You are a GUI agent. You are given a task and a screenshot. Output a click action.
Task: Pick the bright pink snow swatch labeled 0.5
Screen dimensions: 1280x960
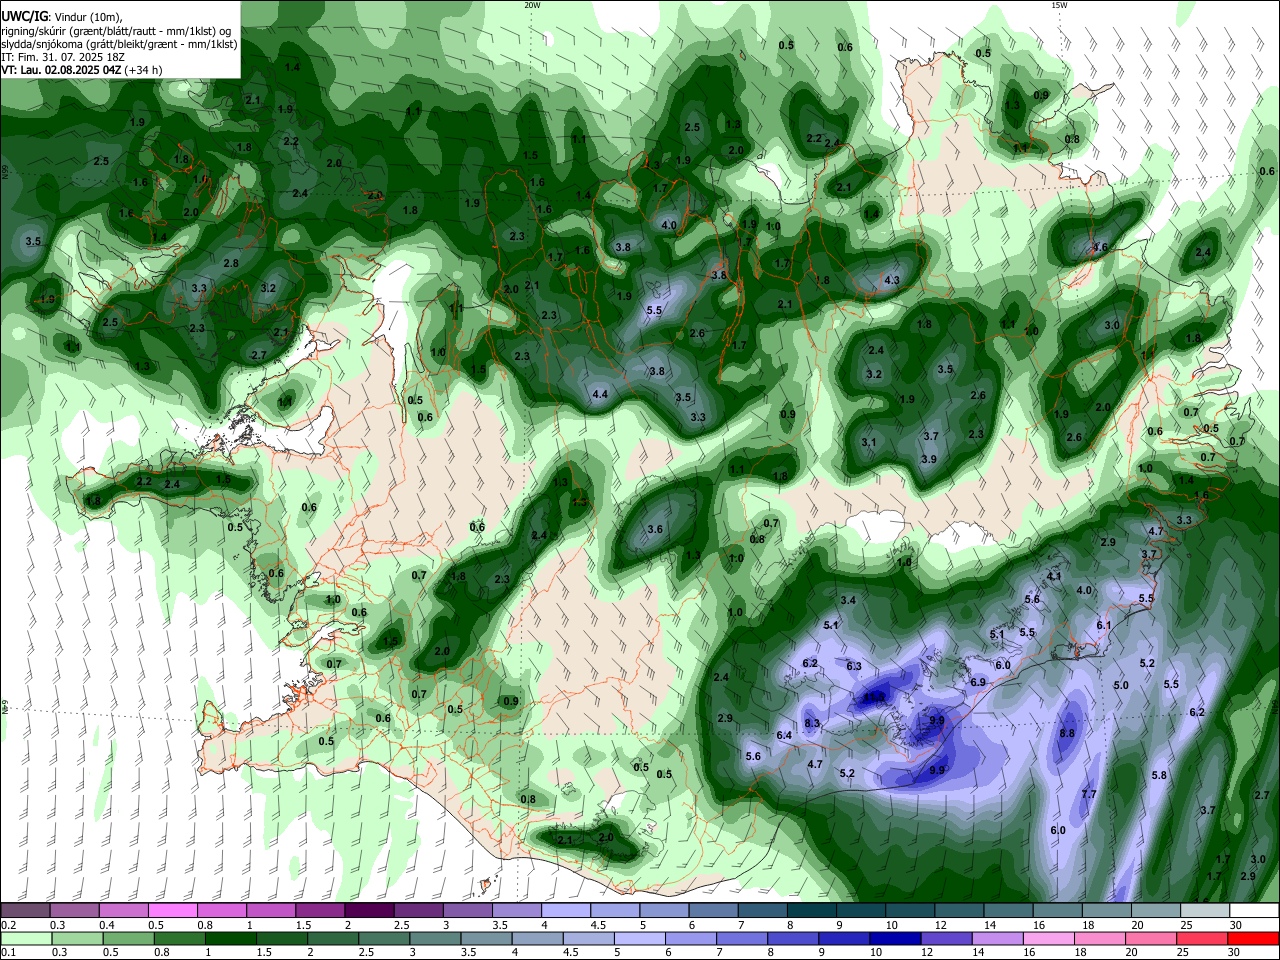point(172,911)
